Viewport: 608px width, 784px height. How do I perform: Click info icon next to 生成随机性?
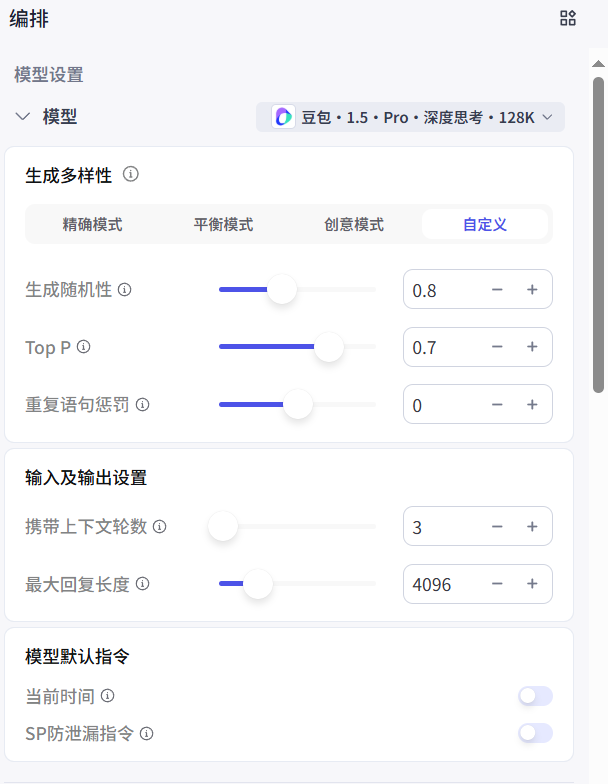(125, 290)
